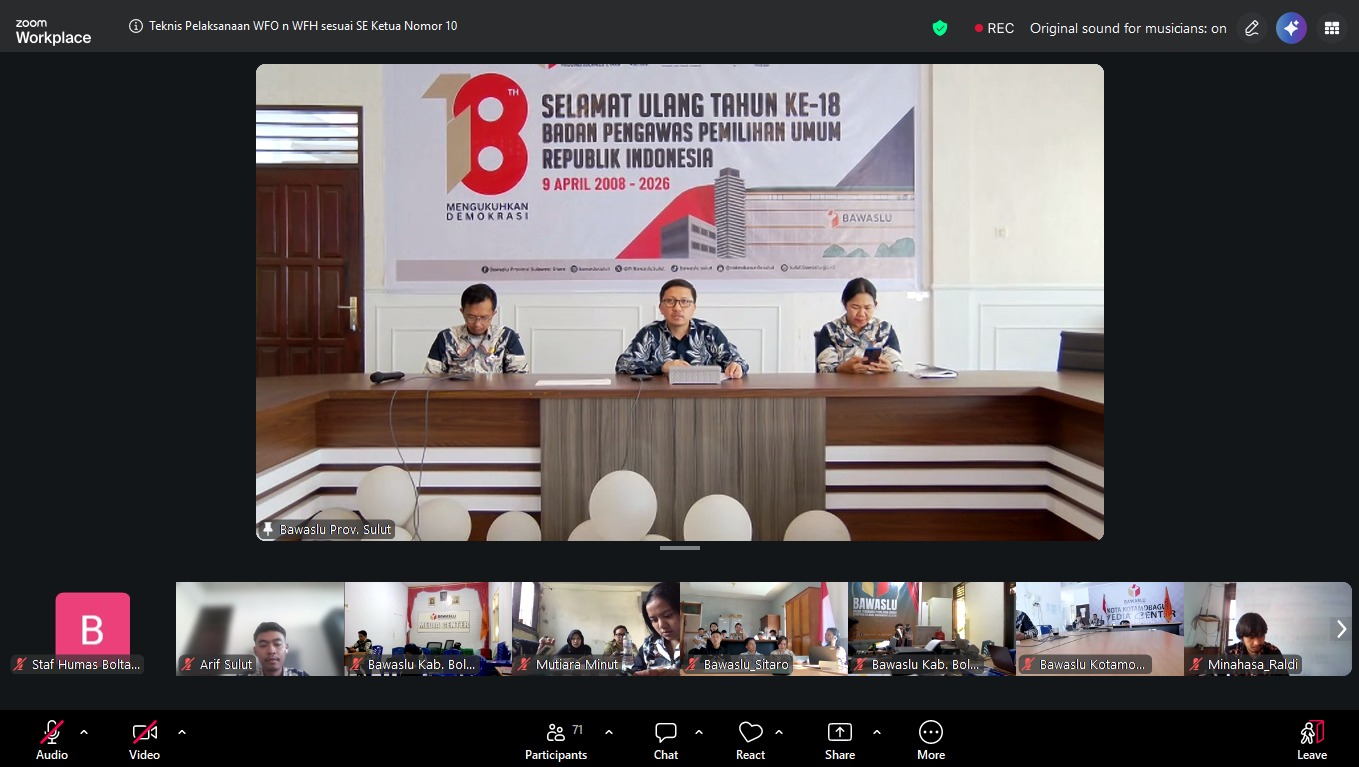The image size is (1359, 767).
Task: Open the AI Companion sparkle icon
Action: (x=1291, y=28)
